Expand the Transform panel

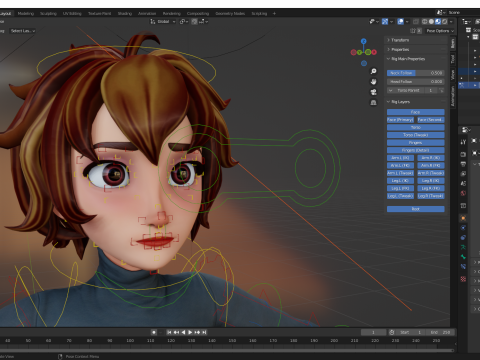pos(415,40)
